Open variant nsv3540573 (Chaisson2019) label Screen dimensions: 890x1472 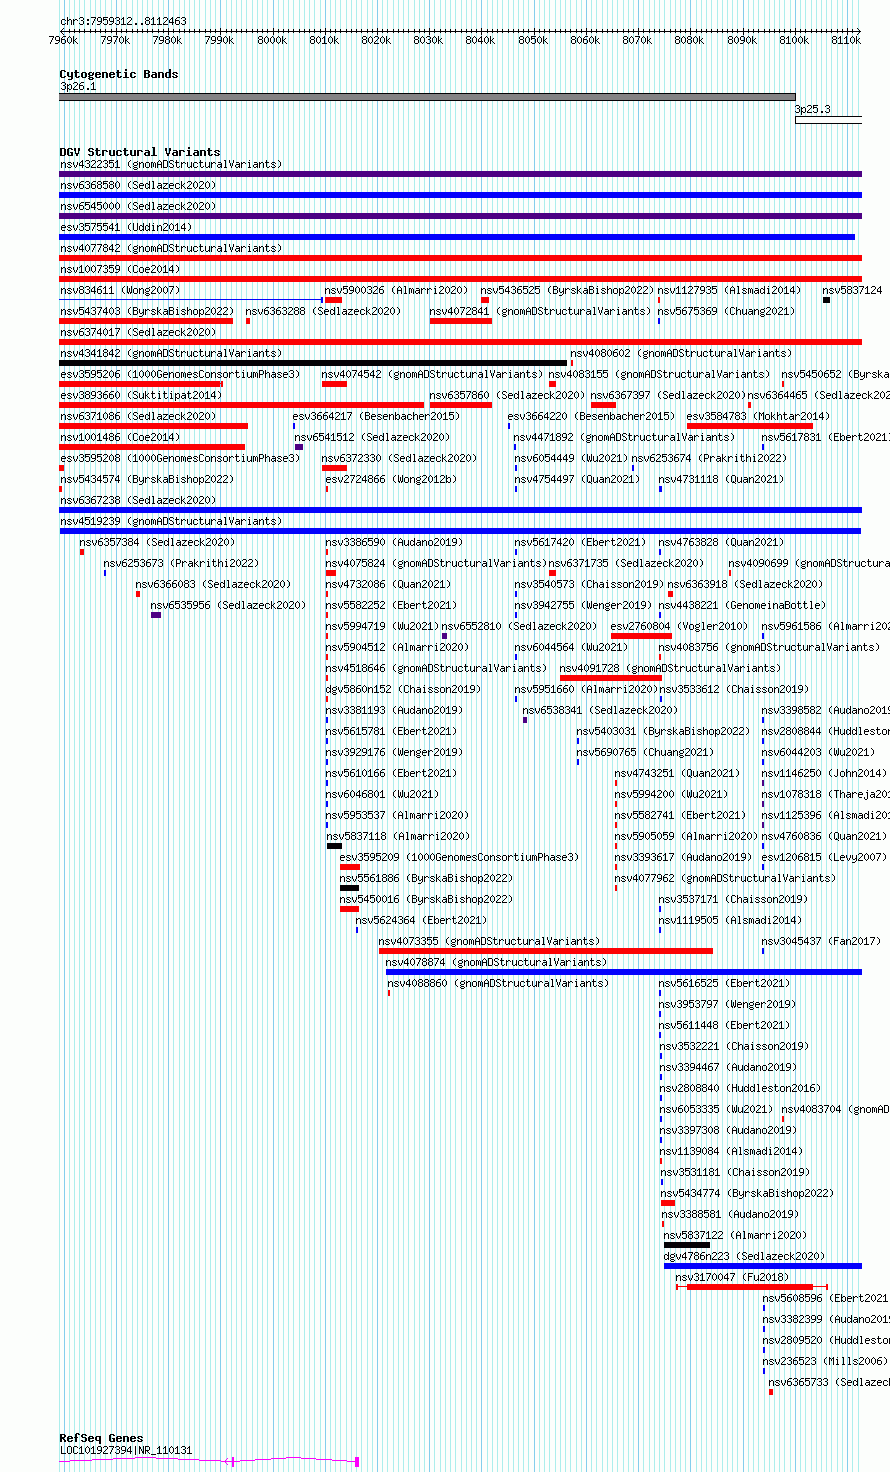coord(589,584)
